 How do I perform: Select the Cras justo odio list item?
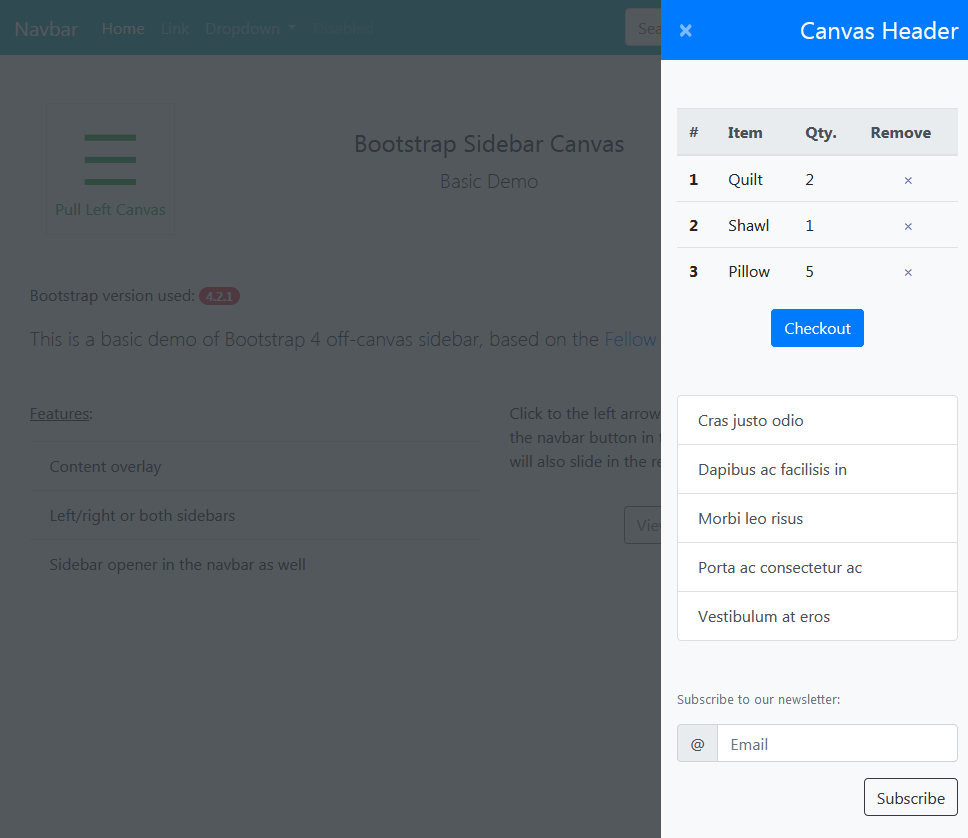(x=817, y=420)
